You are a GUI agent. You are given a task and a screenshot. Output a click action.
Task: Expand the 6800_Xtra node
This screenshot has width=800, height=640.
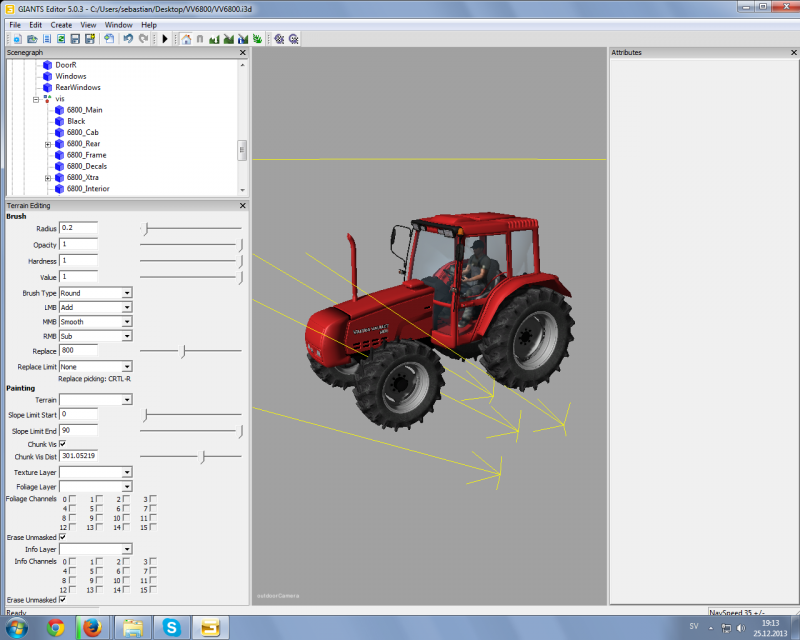click(48, 178)
